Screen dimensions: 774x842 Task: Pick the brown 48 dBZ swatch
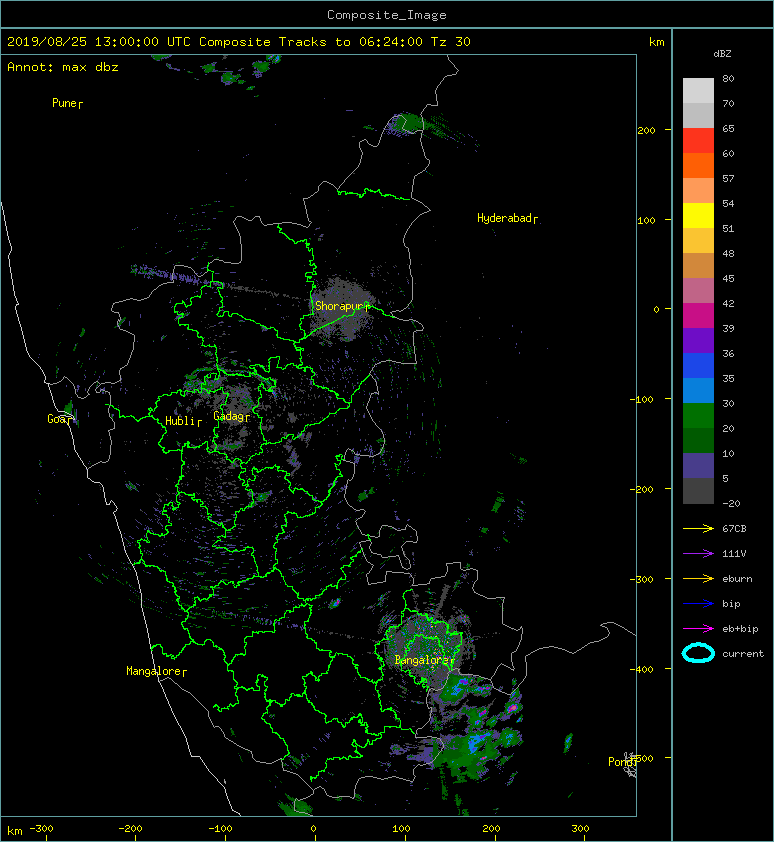698,265
